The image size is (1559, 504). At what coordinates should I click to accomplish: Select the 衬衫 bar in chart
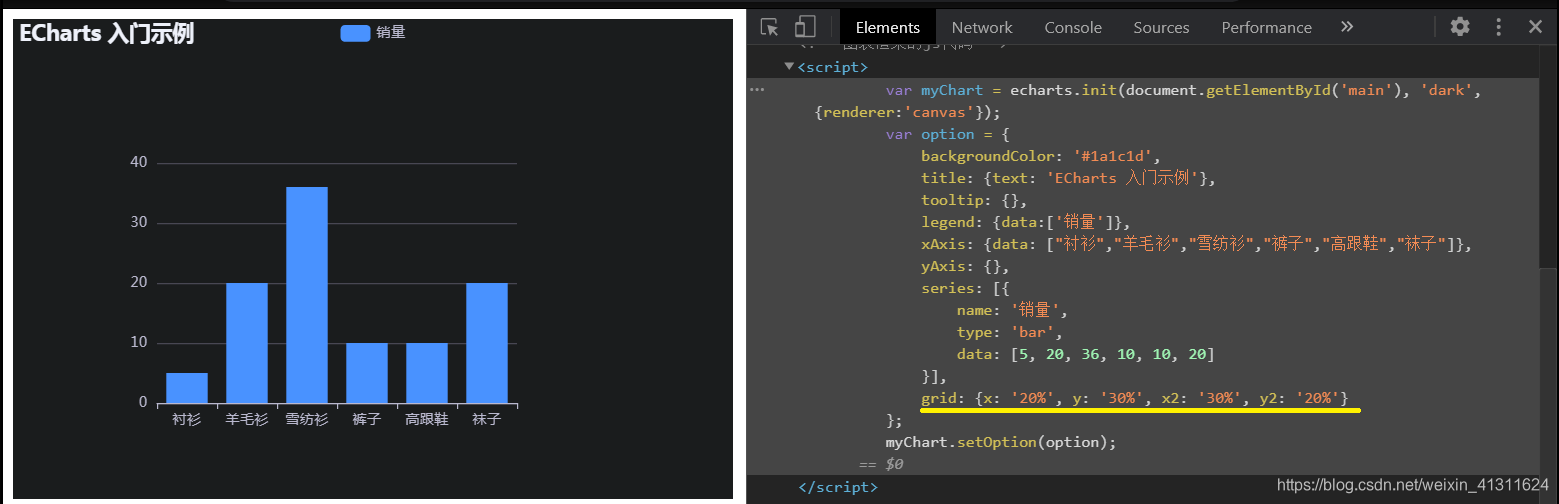(x=187, y=388)
